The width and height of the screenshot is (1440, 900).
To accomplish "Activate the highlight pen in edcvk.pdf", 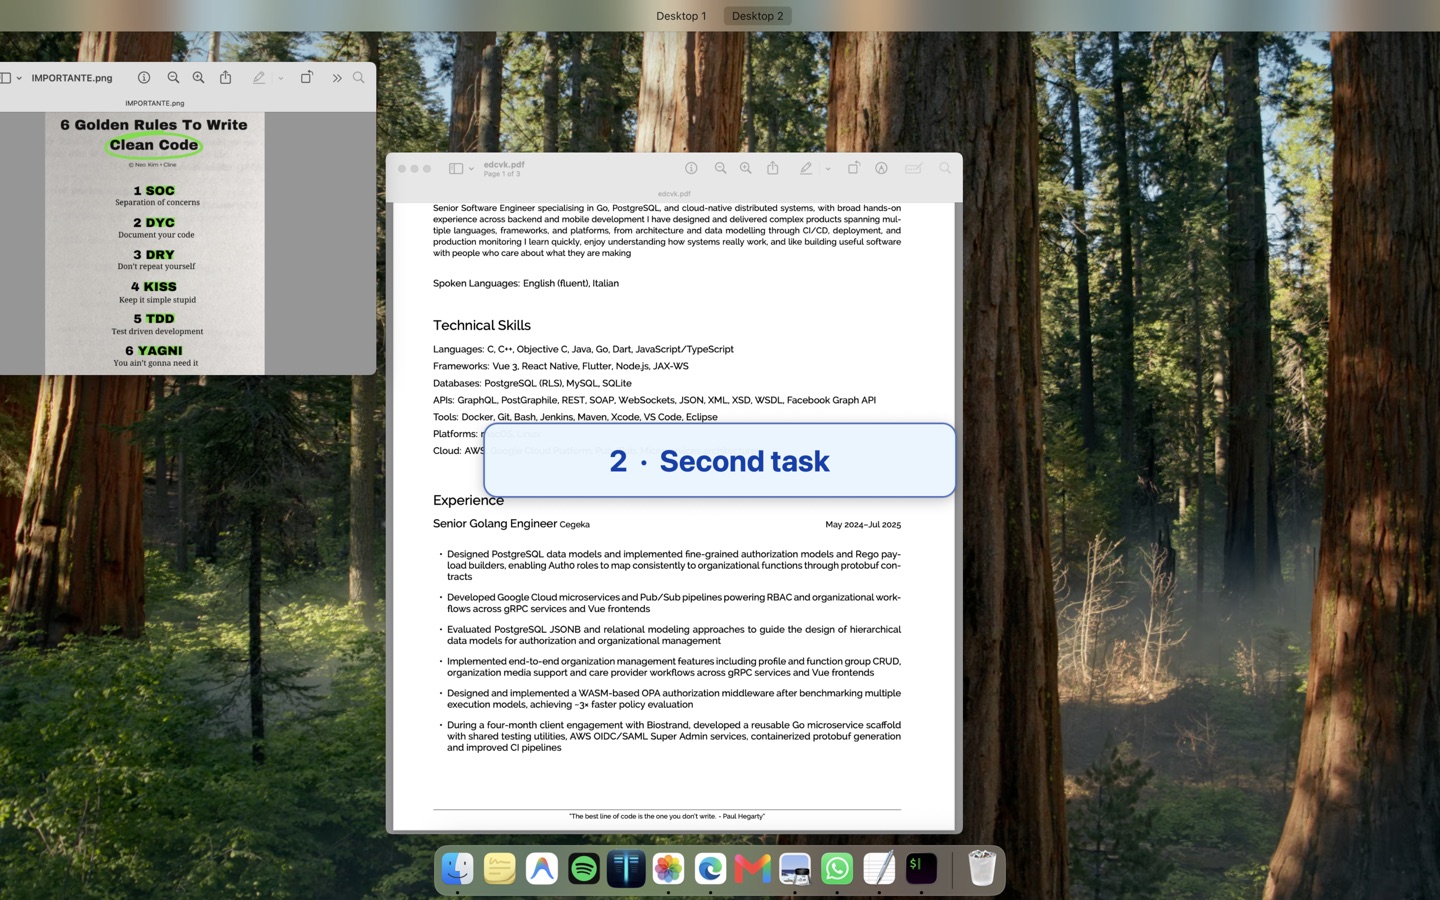I will [x=806, y=169].
